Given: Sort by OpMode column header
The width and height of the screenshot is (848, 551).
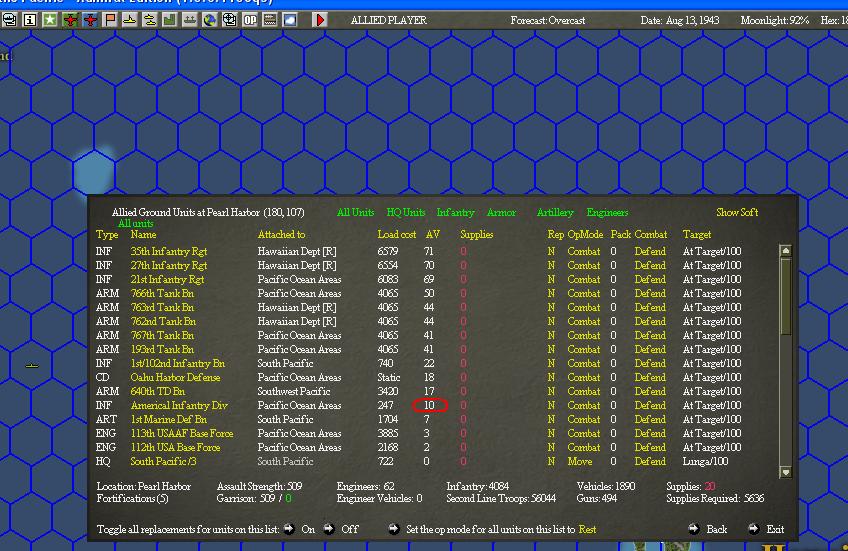Looking at the screenshot, I should pyautogui.click(x=585, y=235).
